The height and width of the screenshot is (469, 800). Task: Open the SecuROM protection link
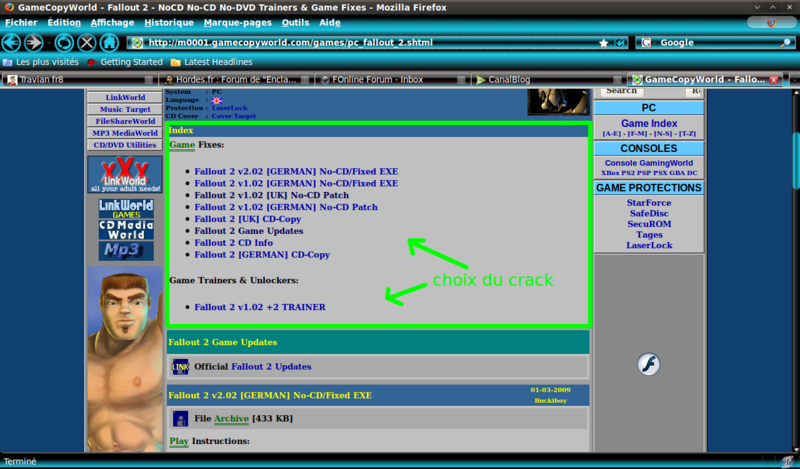click(x=649, y=224)
